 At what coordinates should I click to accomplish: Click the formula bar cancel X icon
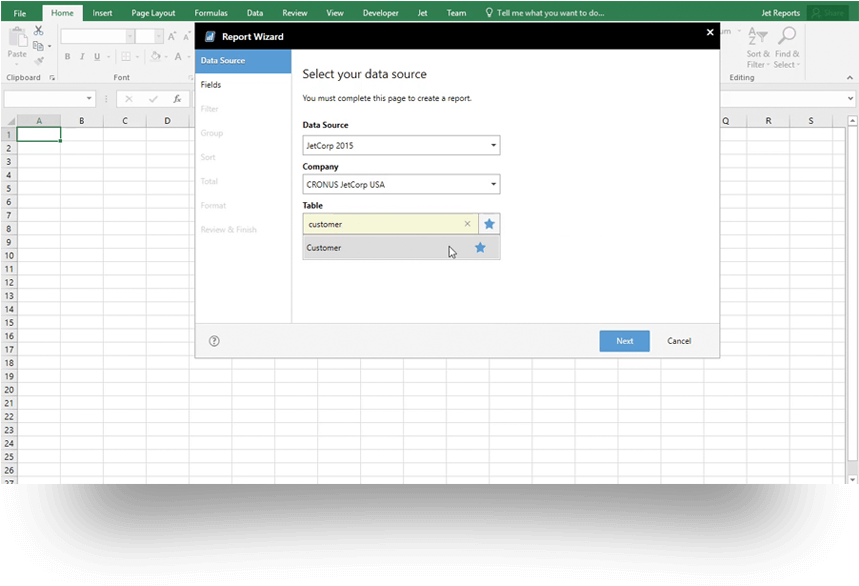[129, 99]
